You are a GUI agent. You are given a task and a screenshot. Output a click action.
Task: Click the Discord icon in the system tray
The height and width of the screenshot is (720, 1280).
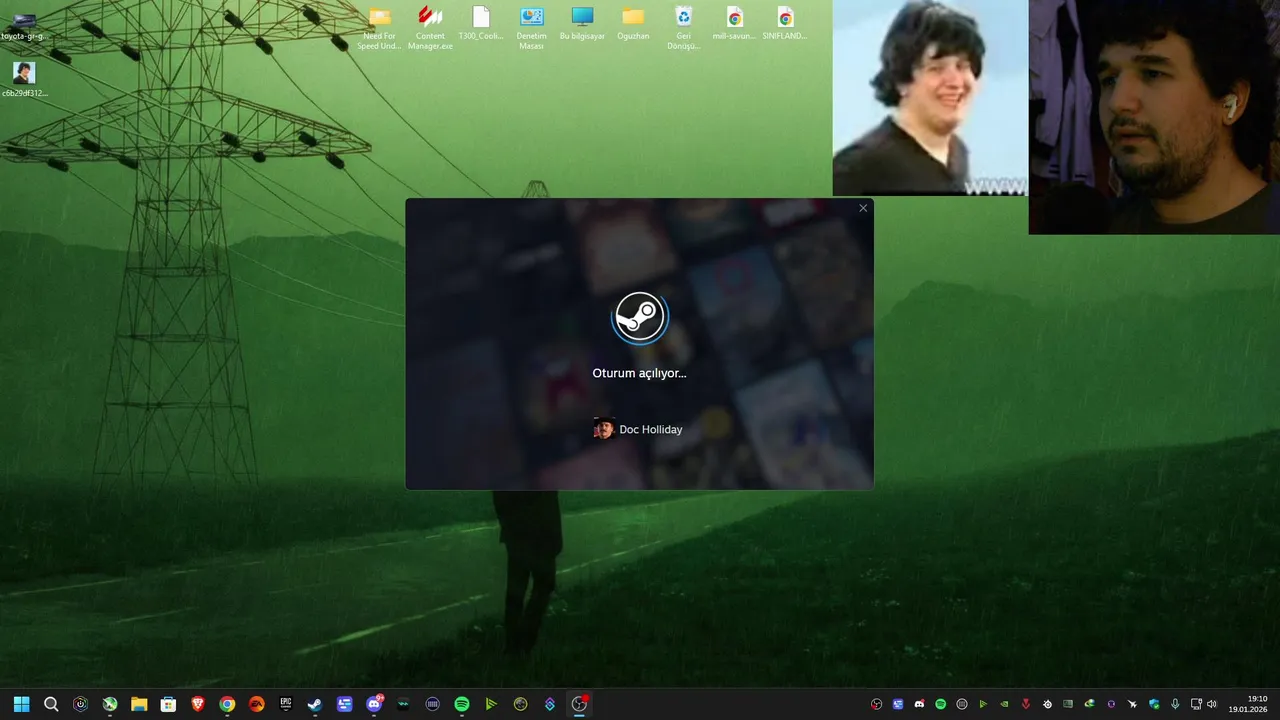tap(919, 704)
